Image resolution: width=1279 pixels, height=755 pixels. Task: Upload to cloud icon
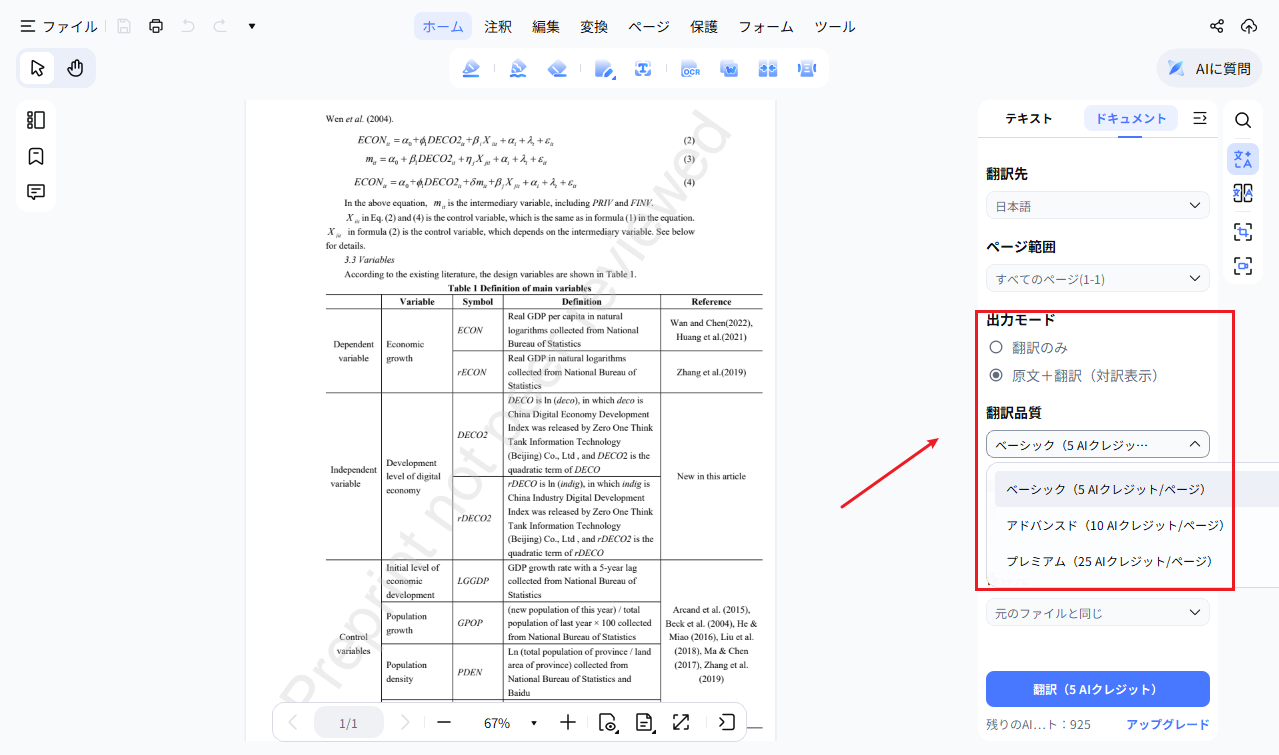1249,26
